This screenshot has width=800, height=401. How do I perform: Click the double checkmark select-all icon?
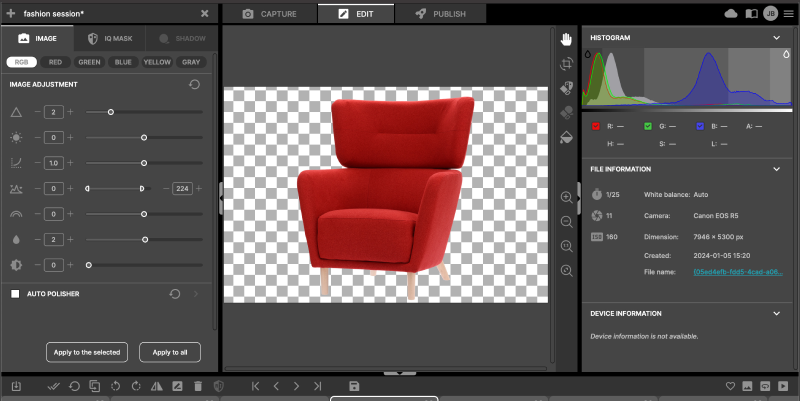(x=54, y=387)
